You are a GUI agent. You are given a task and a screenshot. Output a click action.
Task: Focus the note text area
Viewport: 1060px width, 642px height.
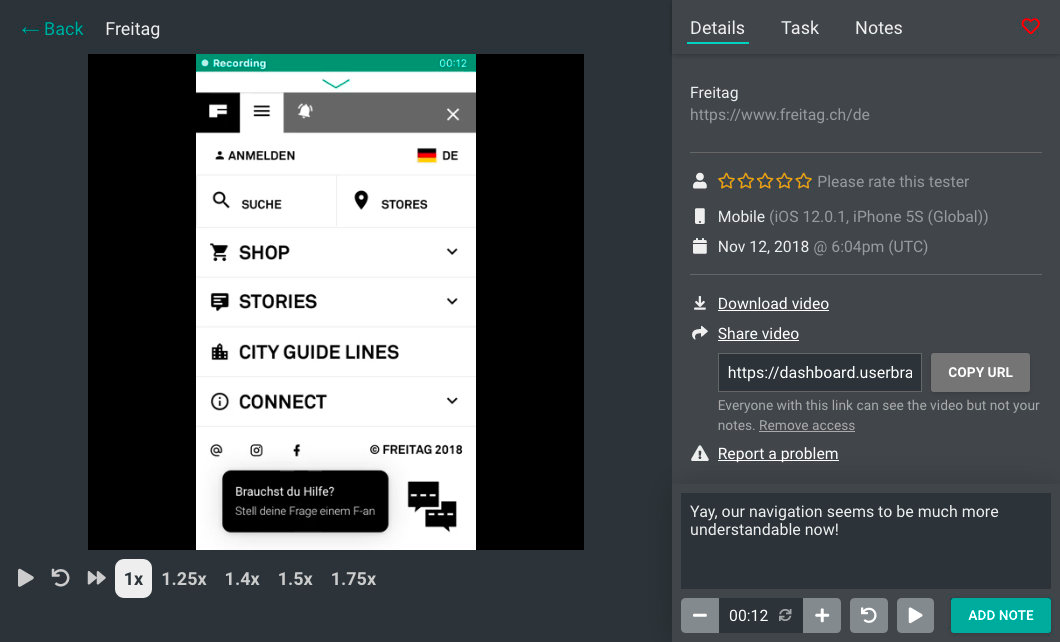point(865,541)
